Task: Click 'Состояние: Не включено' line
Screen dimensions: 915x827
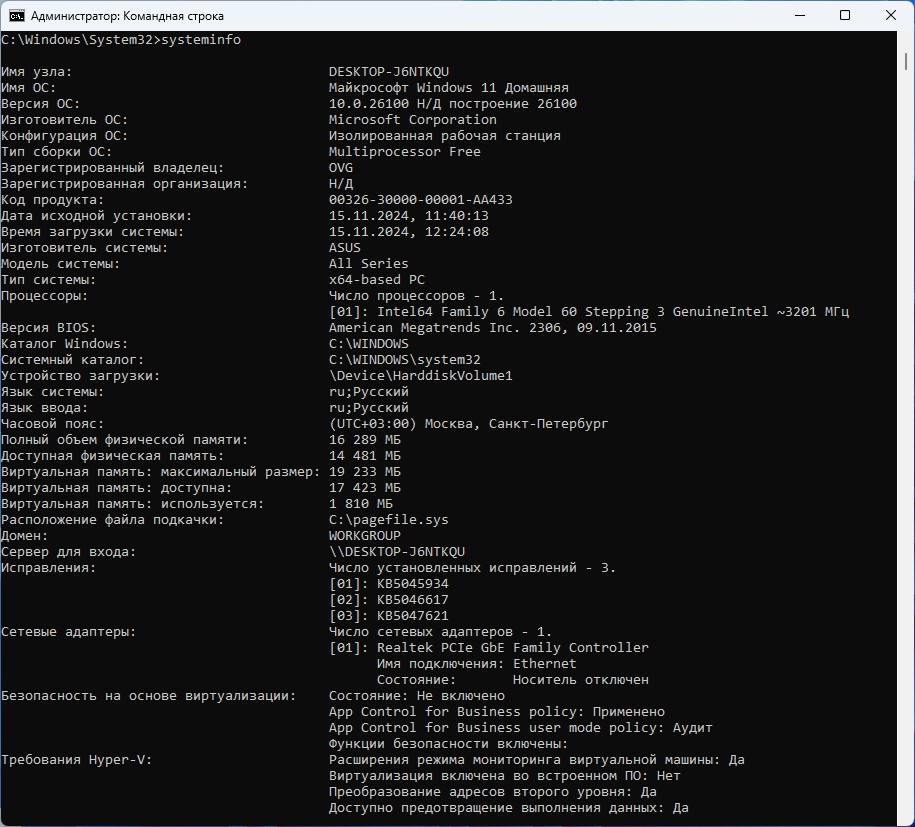Action: (417, 696)
